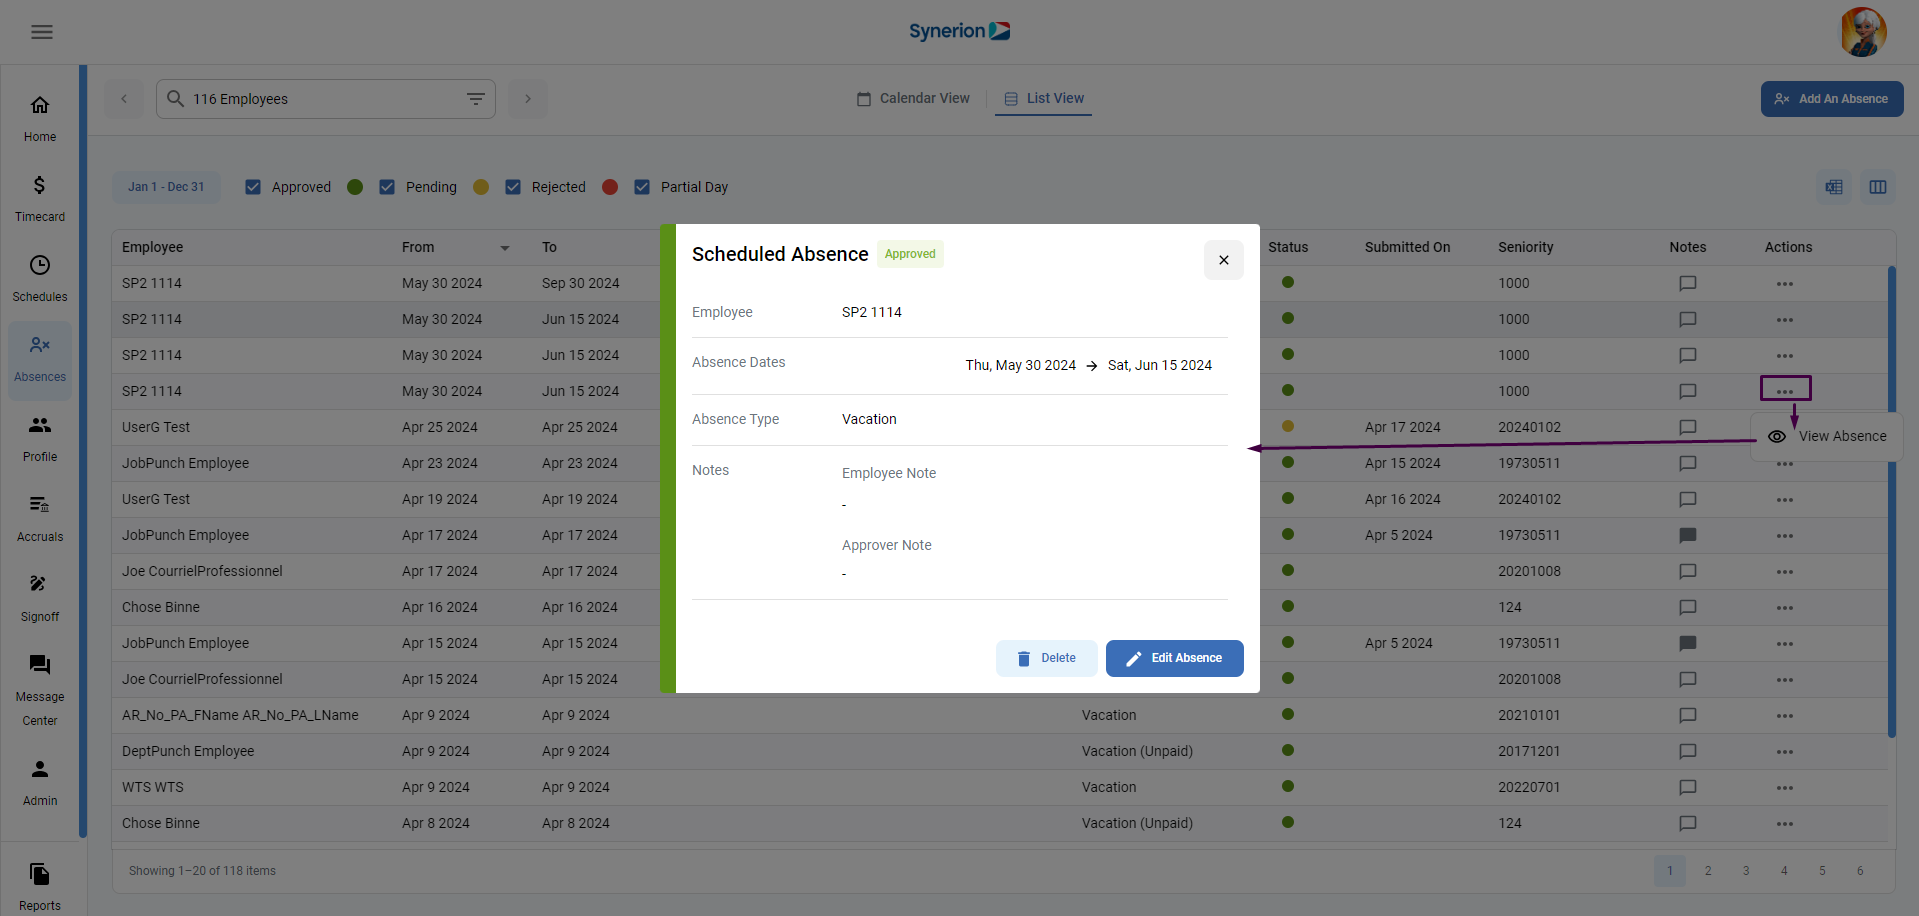The width and height of the screenshot is (1919, 916).
Task: Switch to List View tab
Action: 1044,98
